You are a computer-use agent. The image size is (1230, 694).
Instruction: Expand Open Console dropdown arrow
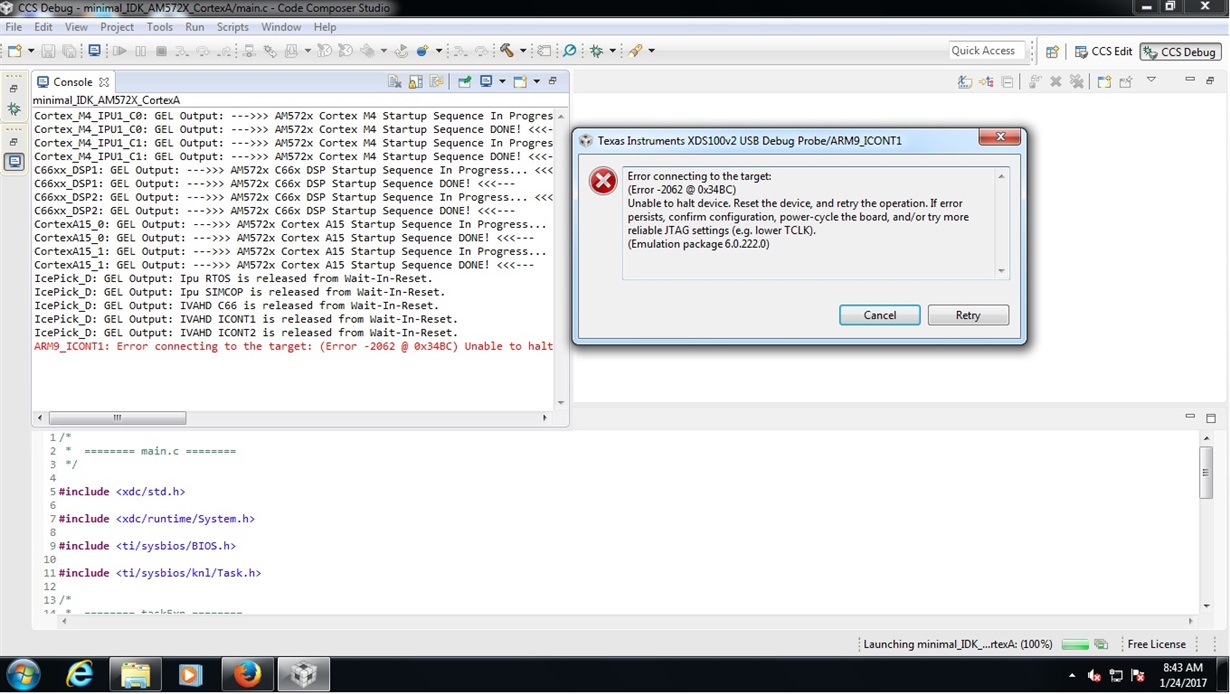tap(537, 81)
